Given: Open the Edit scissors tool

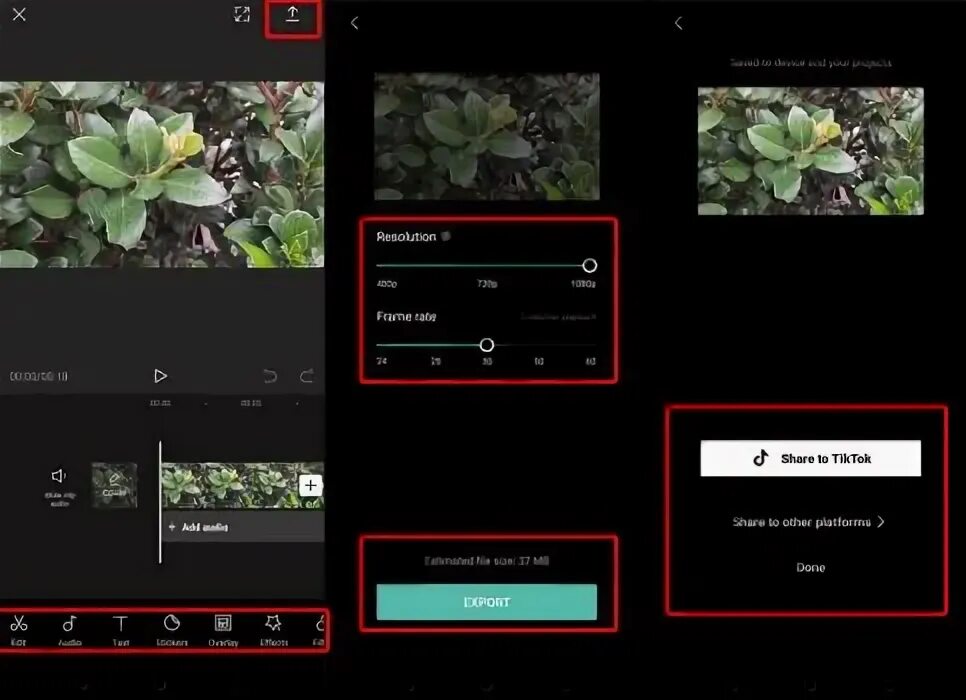Looking at the screenshot, I should pos(18,630).
